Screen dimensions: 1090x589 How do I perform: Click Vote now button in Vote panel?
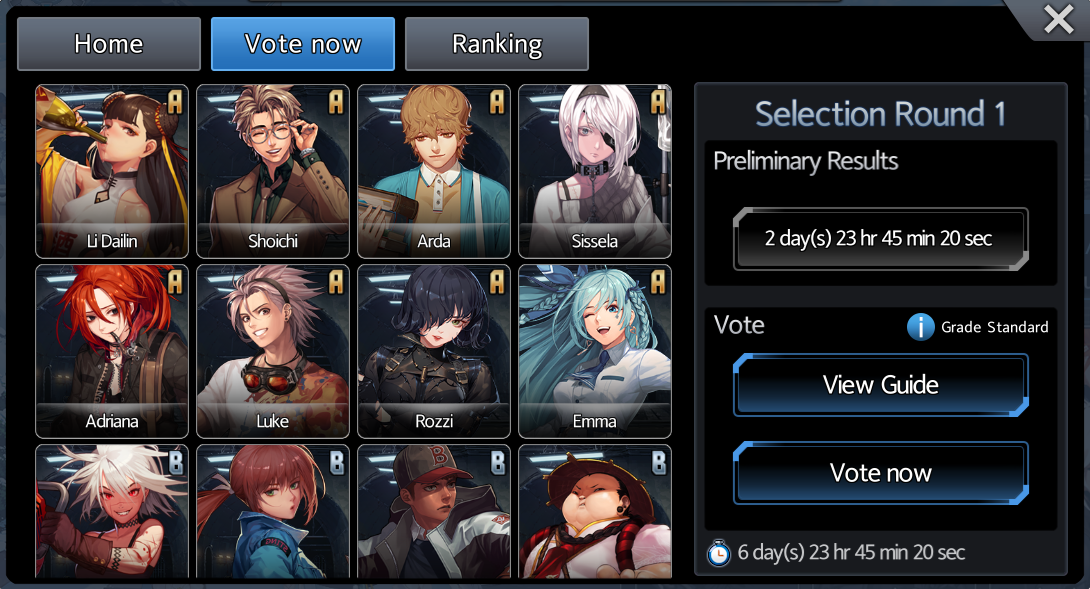coord(881,473)
